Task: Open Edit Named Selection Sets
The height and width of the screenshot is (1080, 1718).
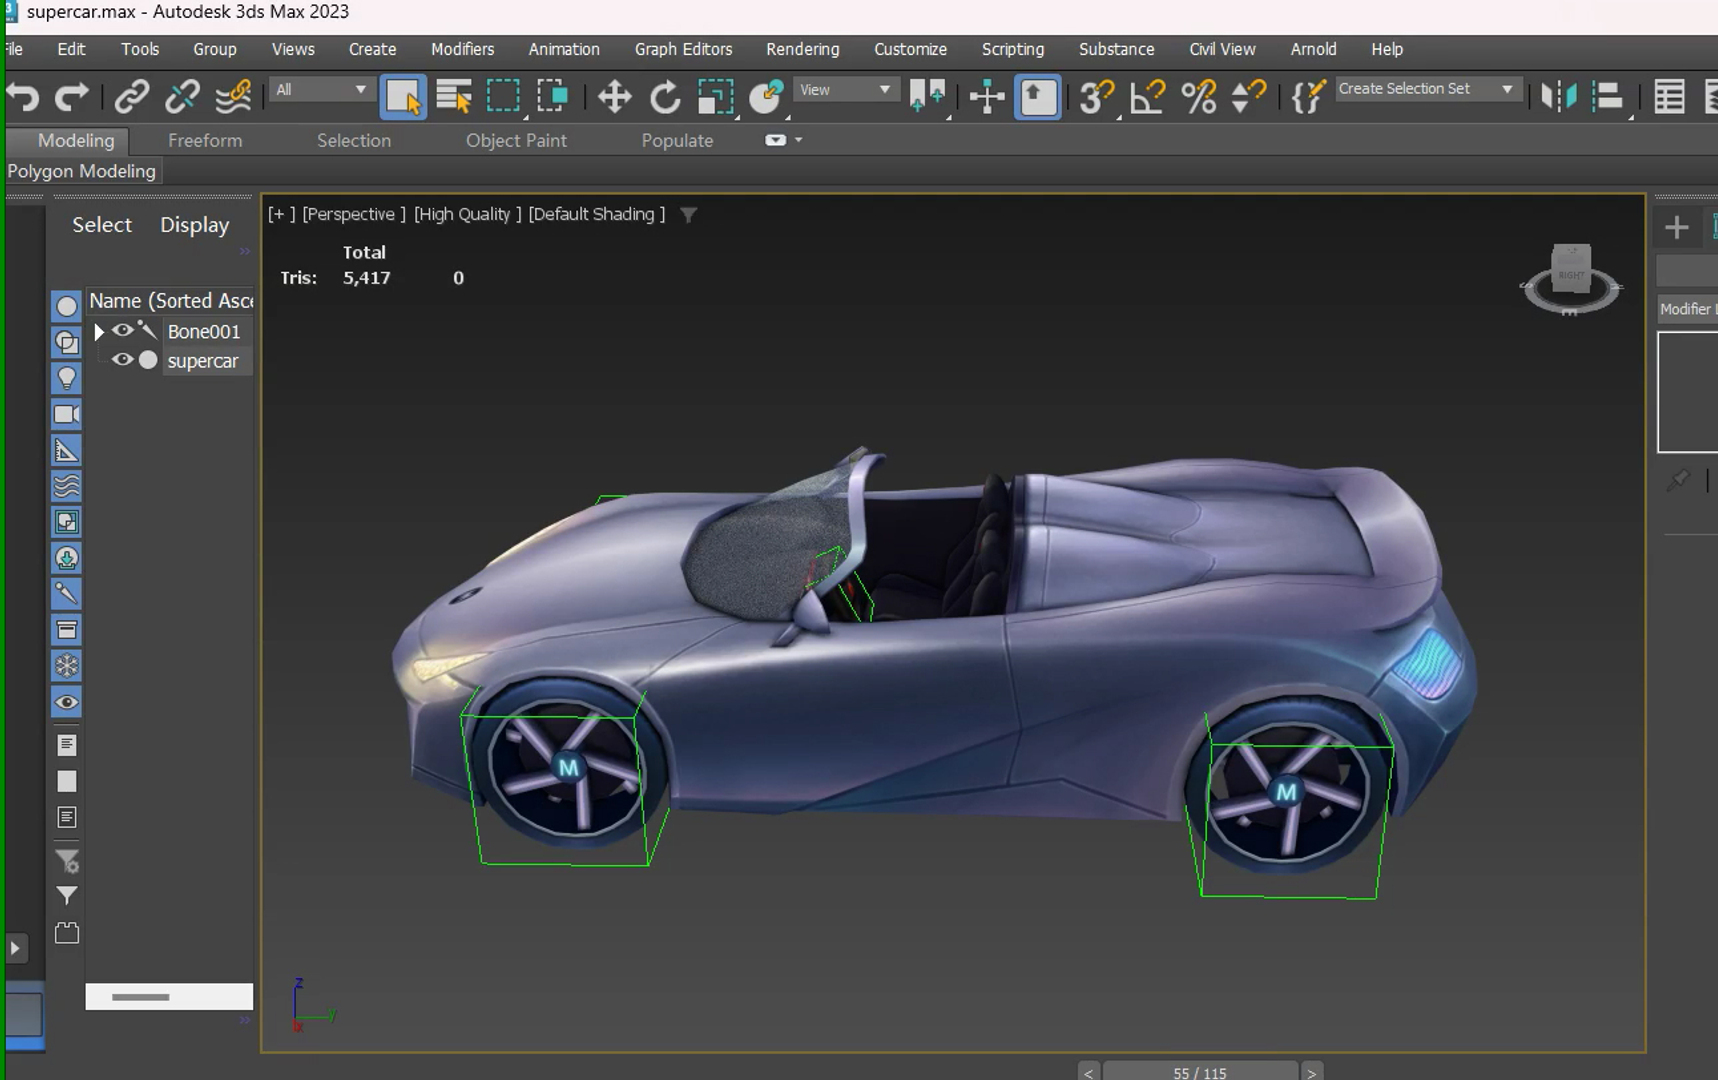Action: (x=1309, y=97)
